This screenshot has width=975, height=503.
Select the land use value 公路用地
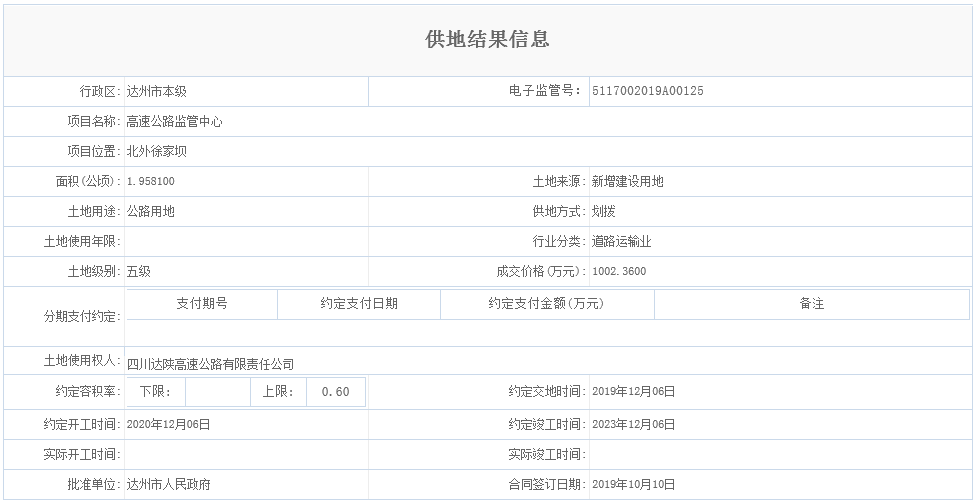click(x=150, y=211)
